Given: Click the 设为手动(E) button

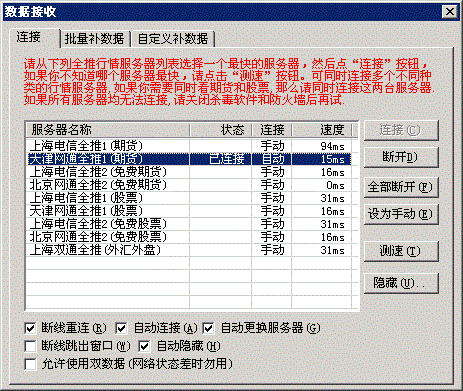Looking at the screenshot, I should point(401,214).
